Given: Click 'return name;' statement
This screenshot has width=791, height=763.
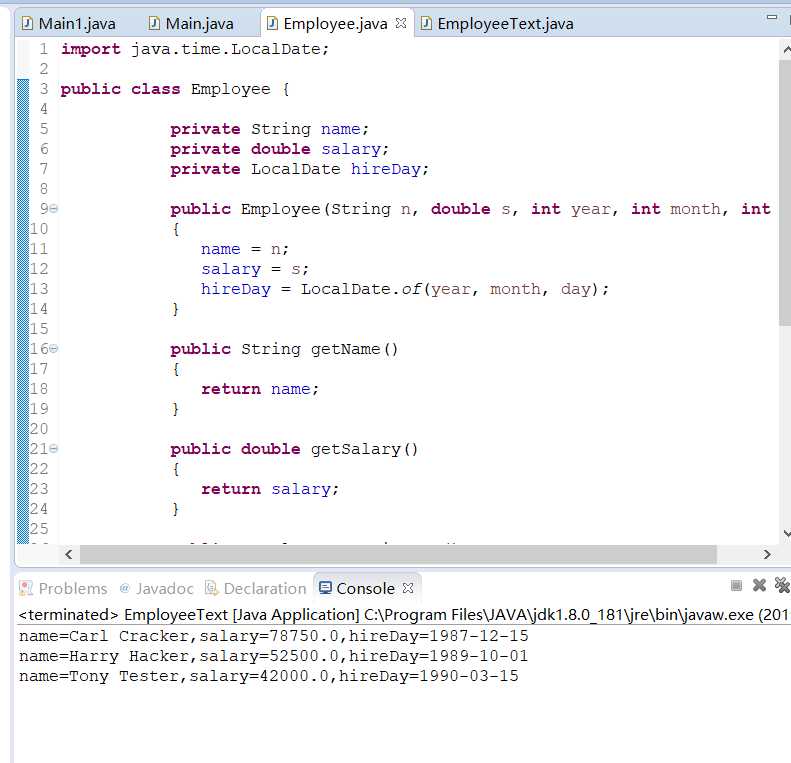Looking at the screenshot, I should coord(260,389).
